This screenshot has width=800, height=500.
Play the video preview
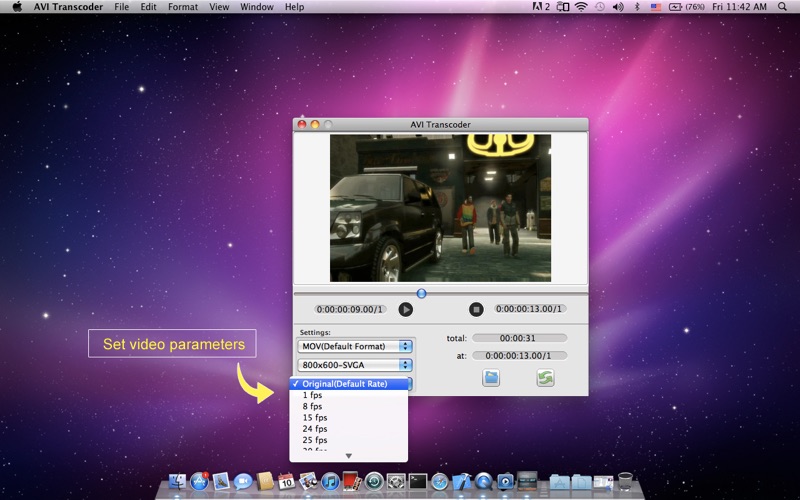[x=406, y=309]
